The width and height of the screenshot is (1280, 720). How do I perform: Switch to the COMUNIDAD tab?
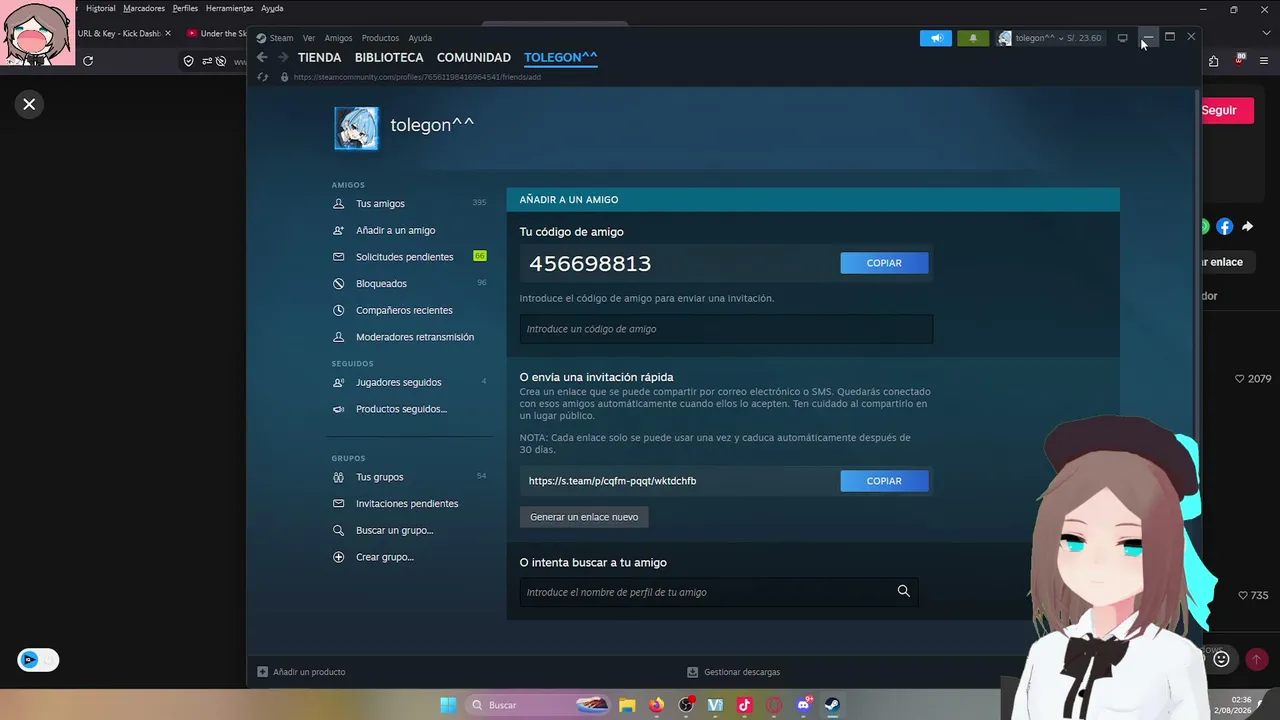[x=474, y=58]
